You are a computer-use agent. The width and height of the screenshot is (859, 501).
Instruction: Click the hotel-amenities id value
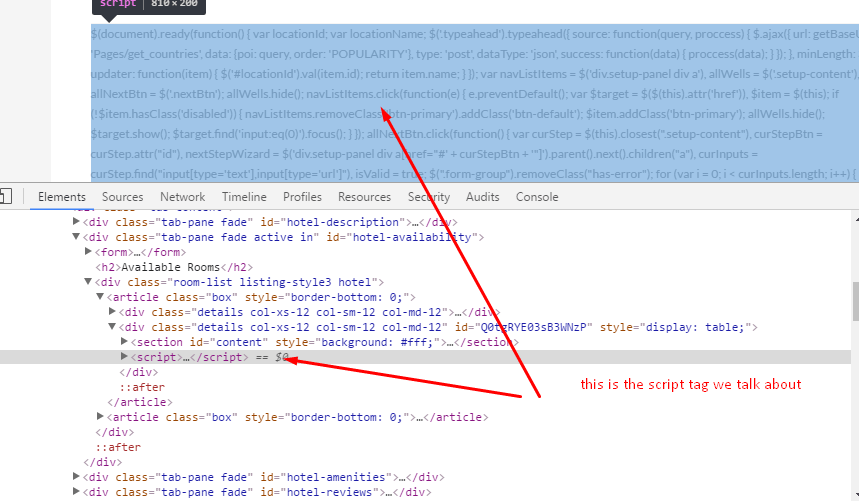[x=336, y=477]
